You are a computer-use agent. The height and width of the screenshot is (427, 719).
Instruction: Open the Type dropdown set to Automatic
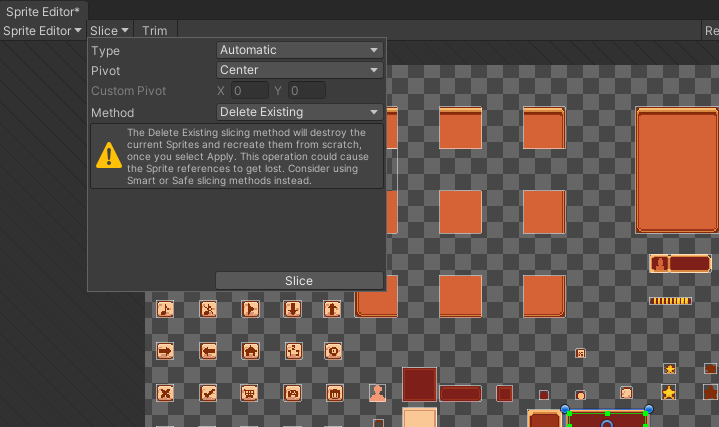coord(300,50)
